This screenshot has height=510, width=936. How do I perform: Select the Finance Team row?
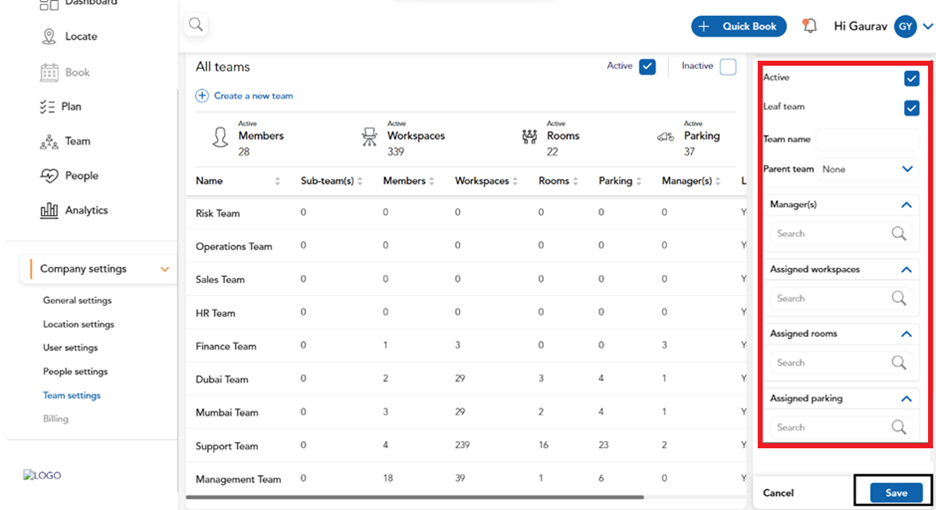466,346
